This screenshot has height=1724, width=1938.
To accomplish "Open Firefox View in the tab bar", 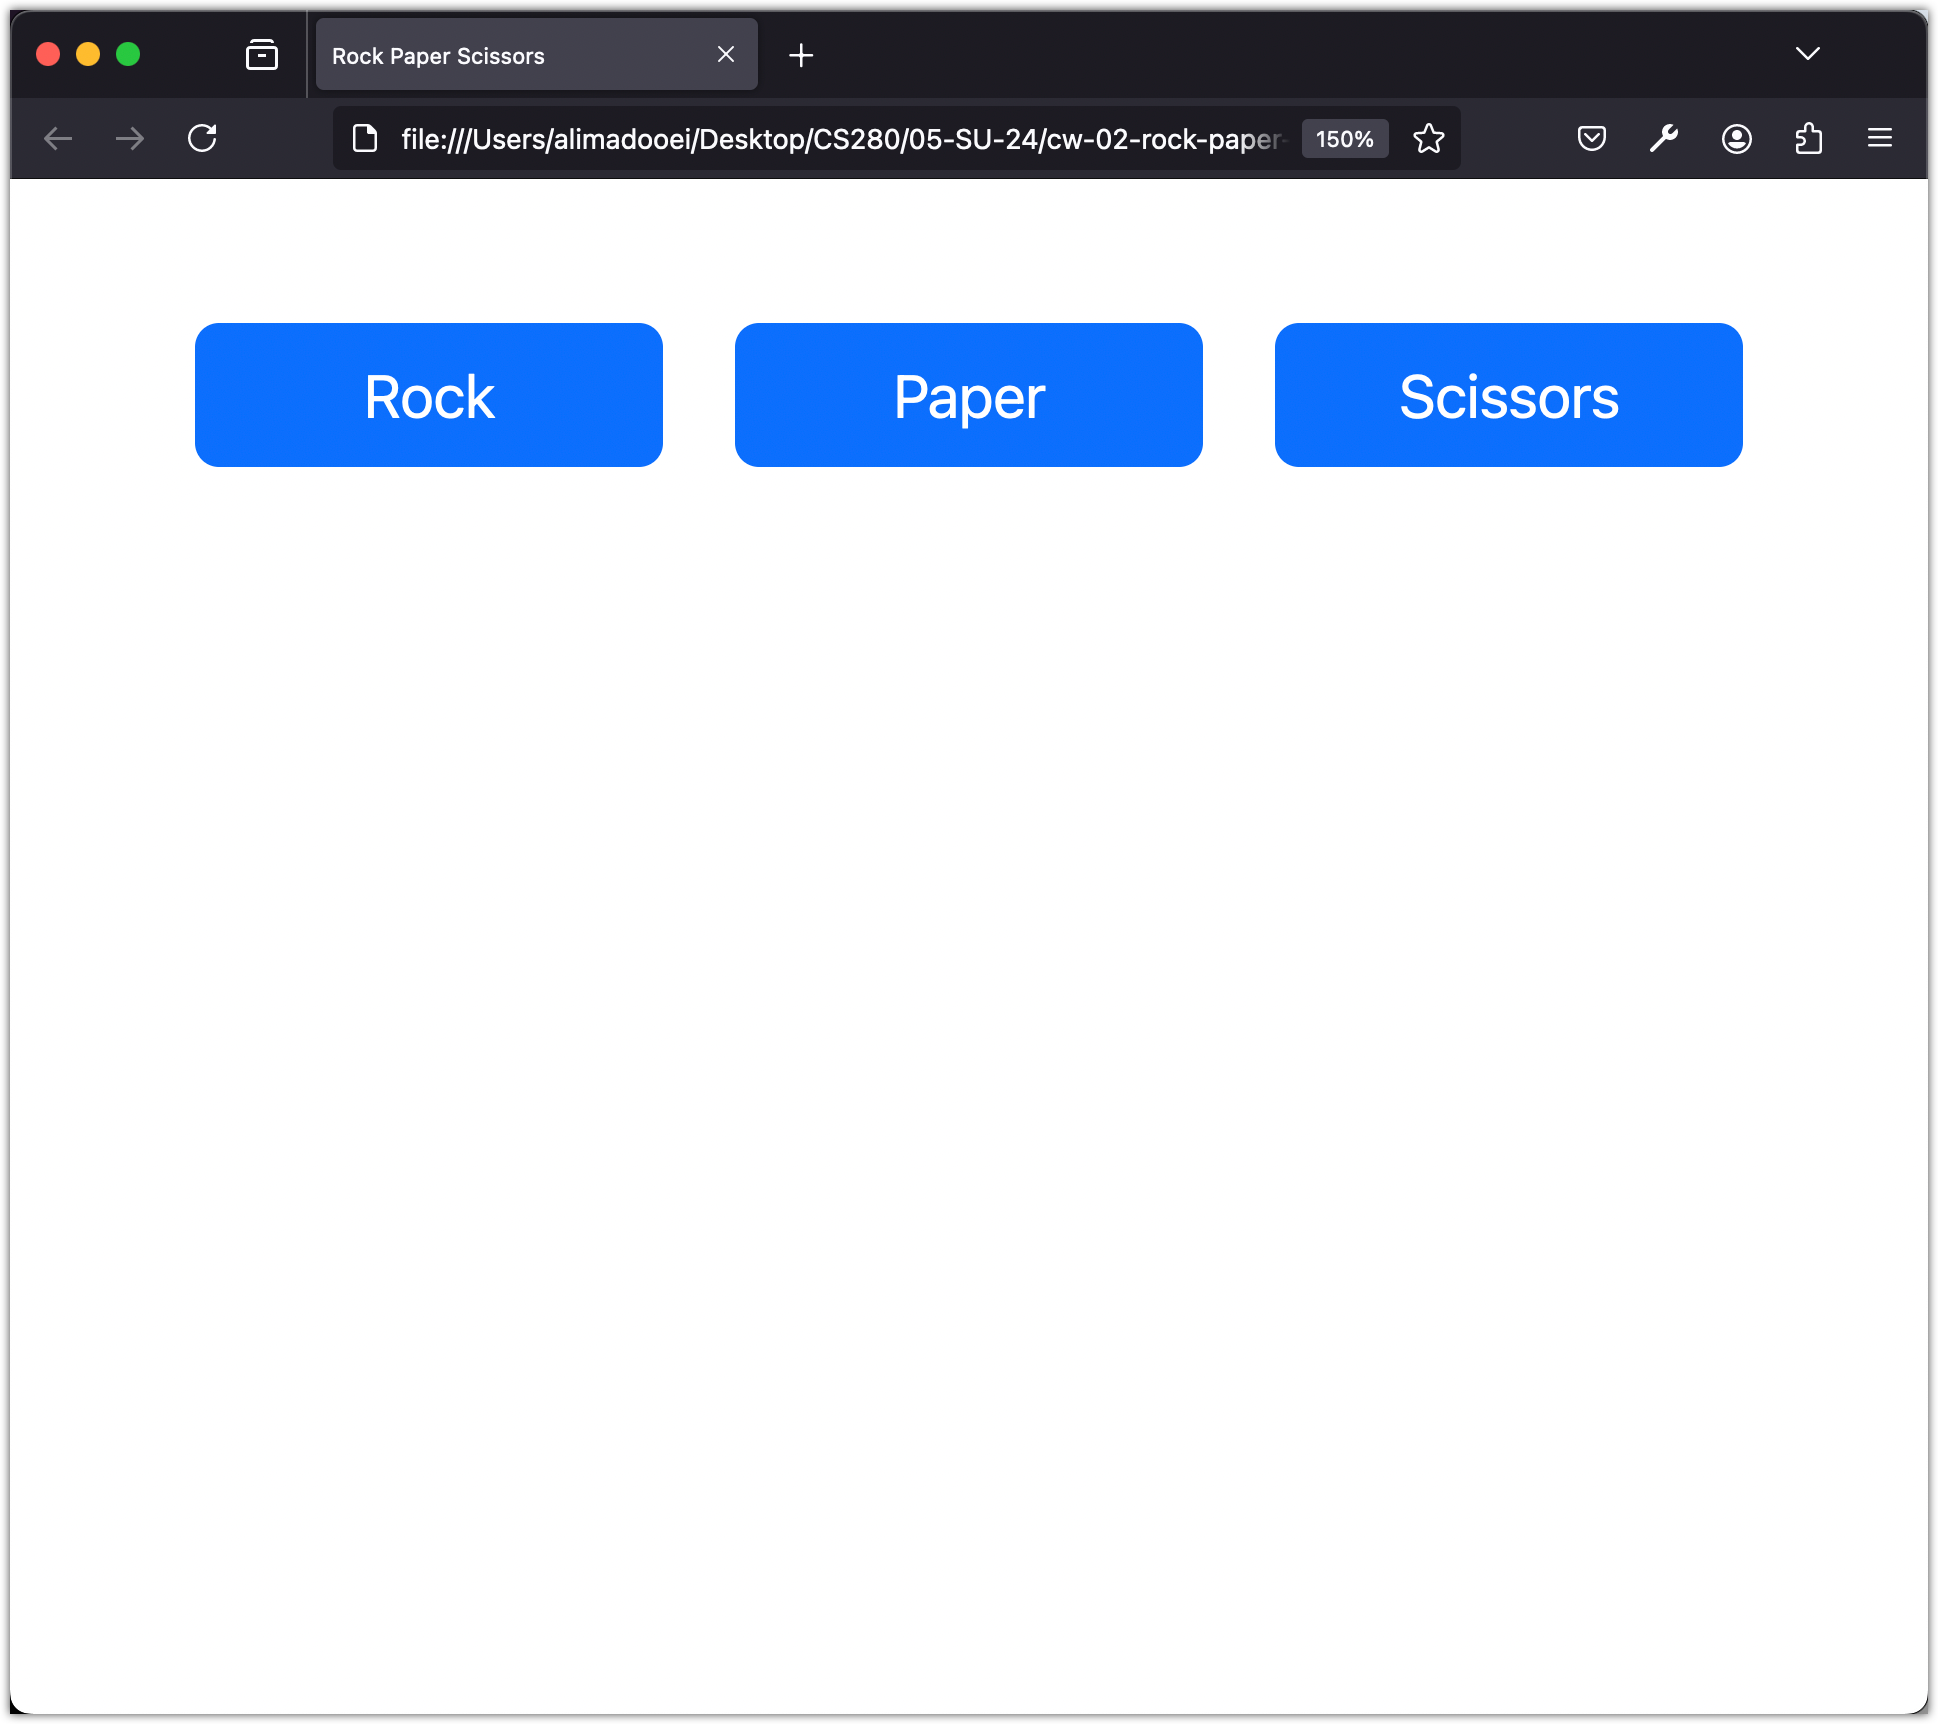I will (x=262, y=54).
